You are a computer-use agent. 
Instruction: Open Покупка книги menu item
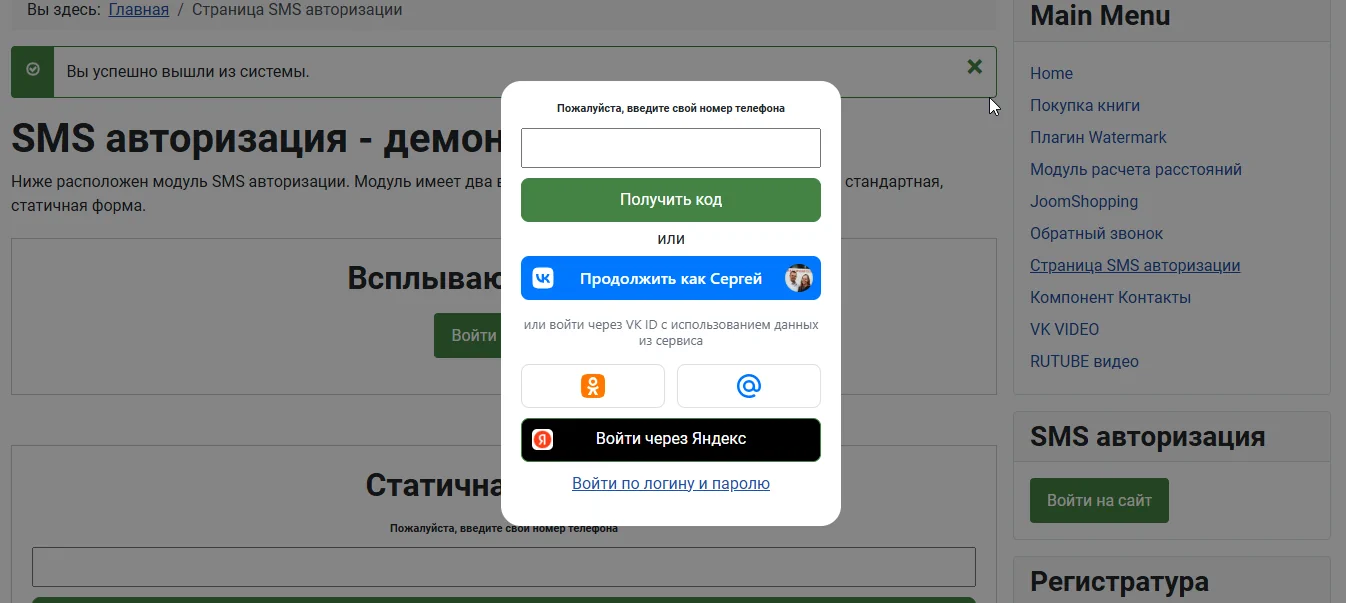(x=1085, y=105)
